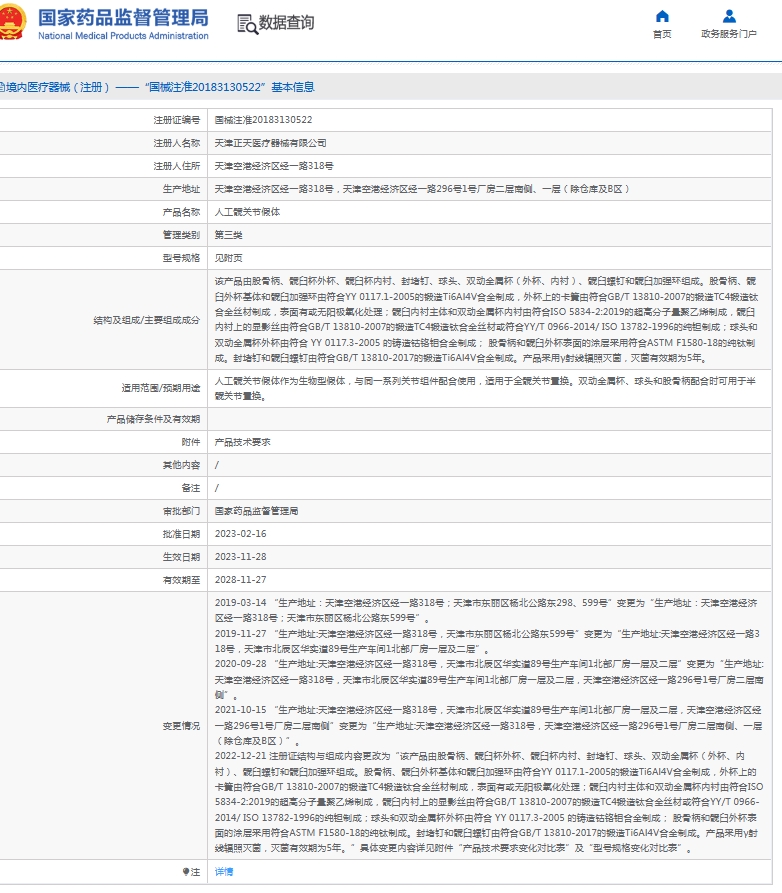Viewport: 782px width, 893px height.
Task: Click the 备注 row label
Action: pos(191,488)
